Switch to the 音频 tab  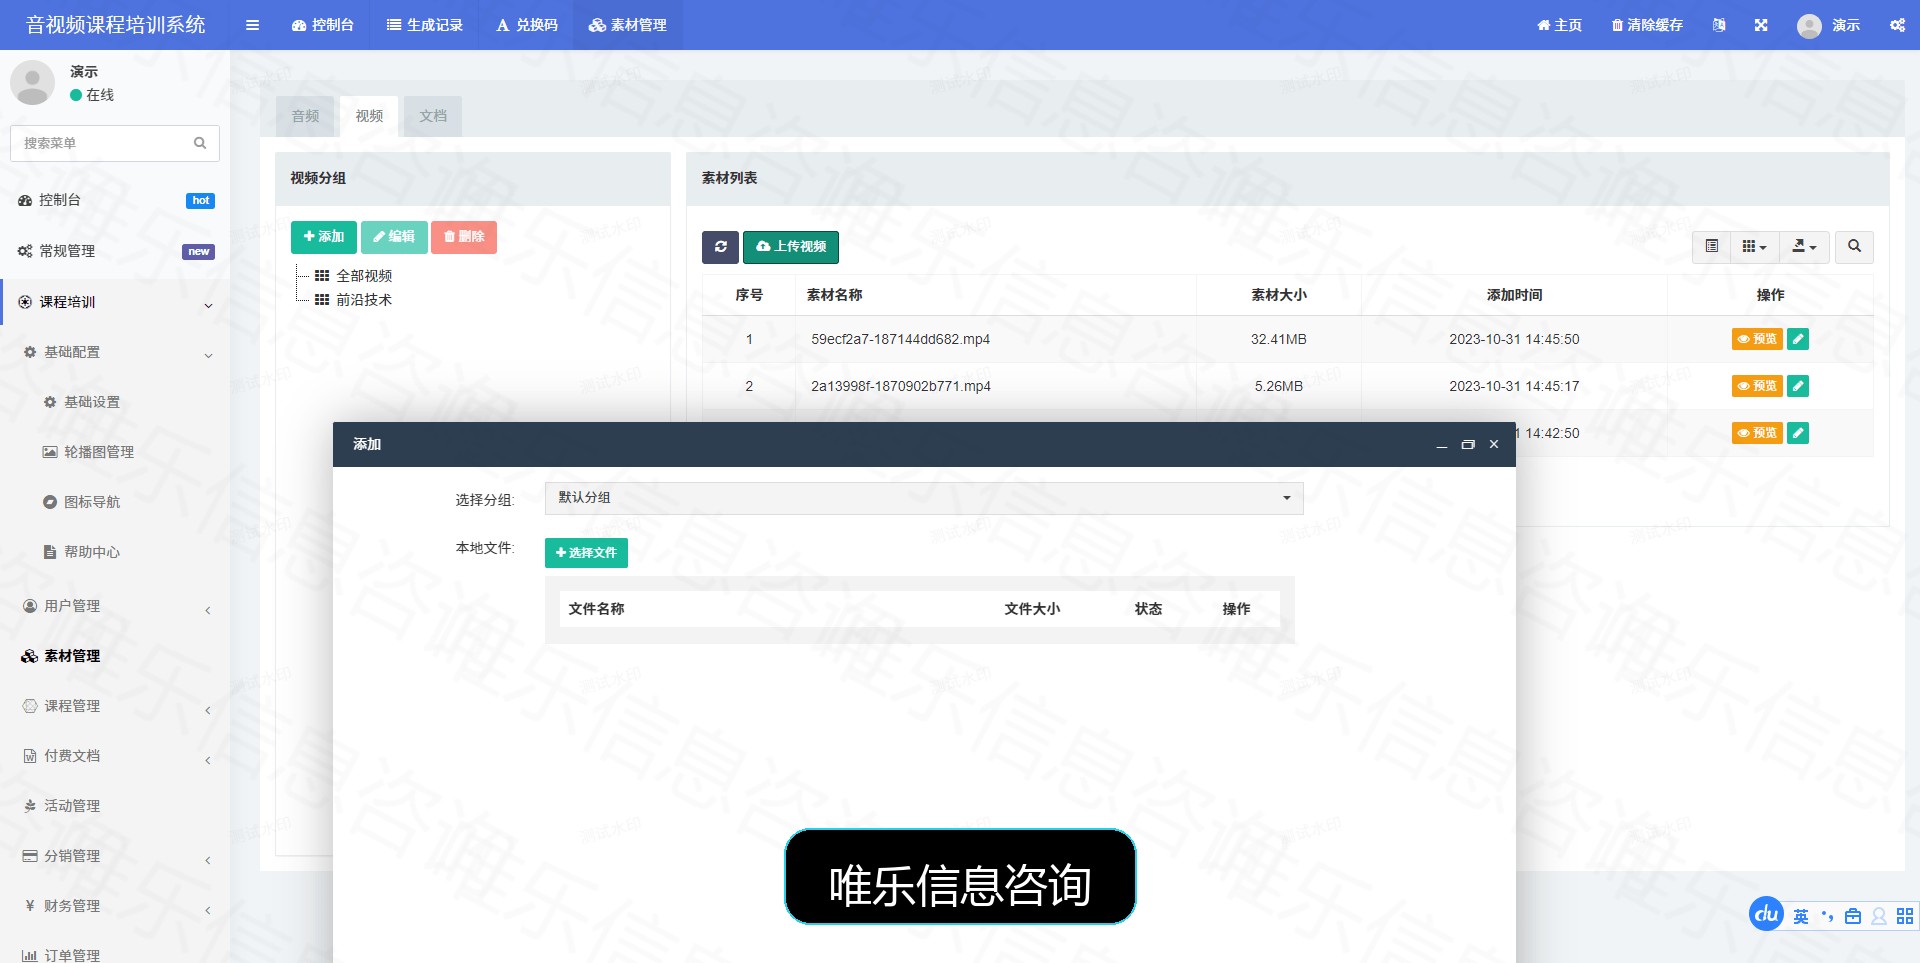tap(305, 116)
